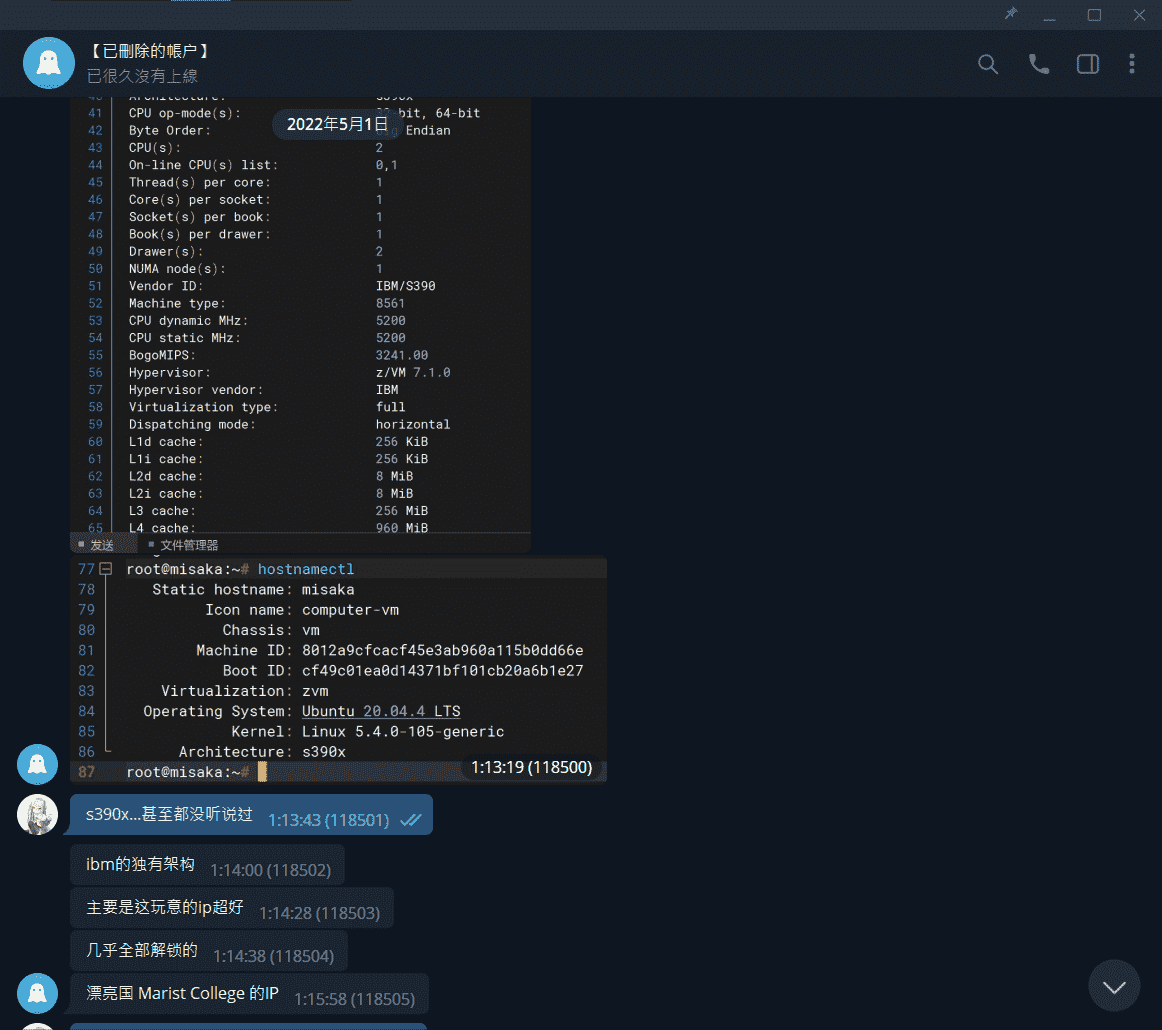Click the double-check read receipt icon
Viewport: 1162px width, 1030px height.
coord(410,820)
